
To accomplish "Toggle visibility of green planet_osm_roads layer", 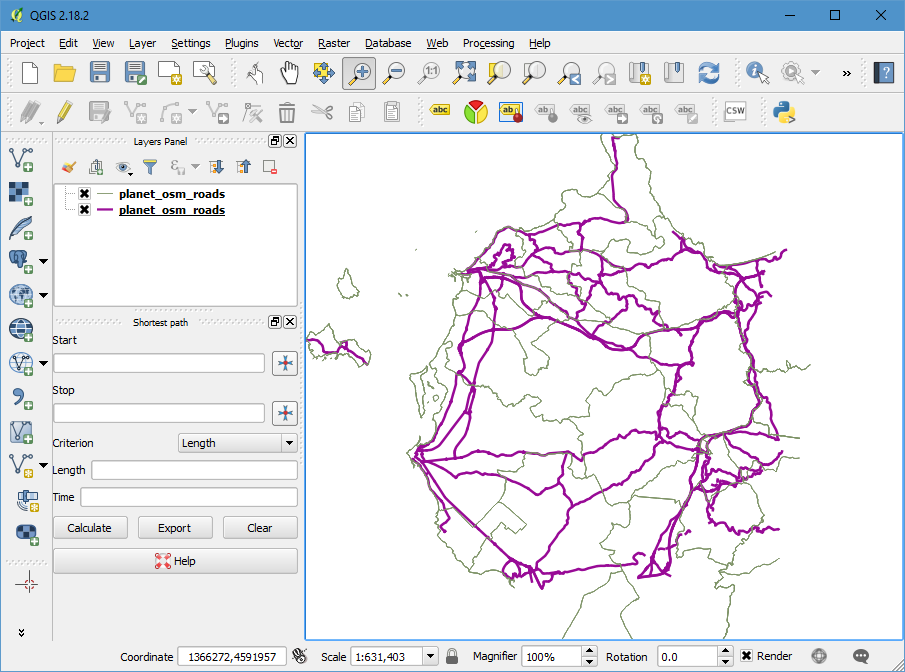I will tap(84, 193).
